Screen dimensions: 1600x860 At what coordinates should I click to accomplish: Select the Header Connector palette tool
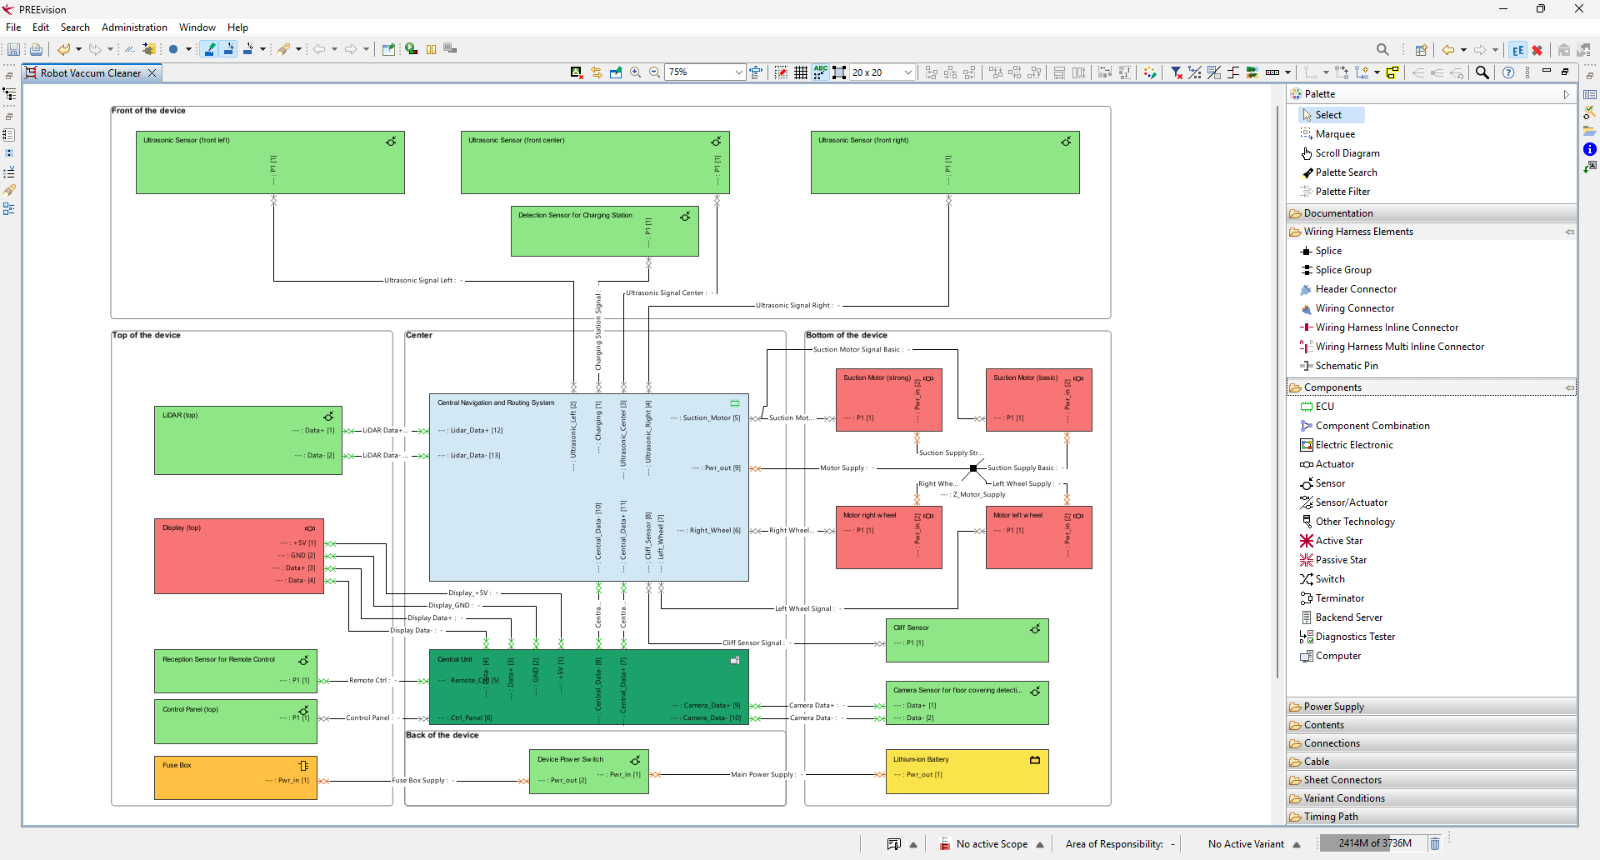[1355, 289]
